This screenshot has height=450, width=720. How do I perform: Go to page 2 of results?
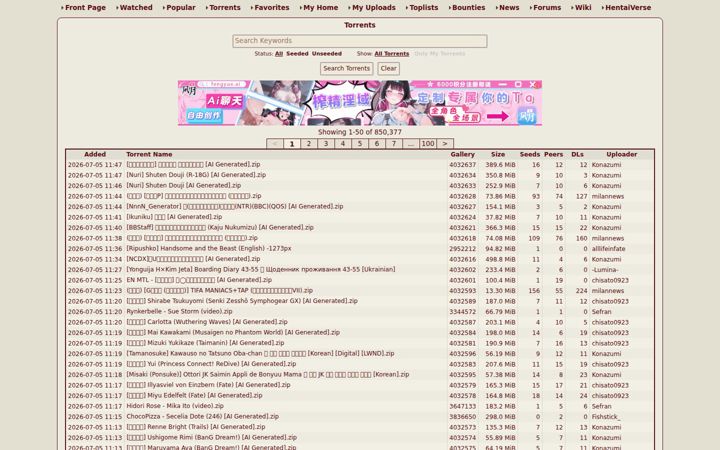point(309,144)
